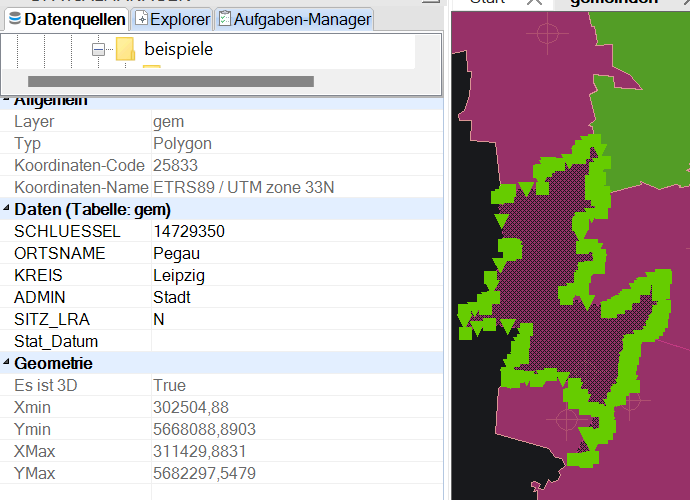690x500 pixels.
Task: Collapse the beispiele folder node
Action: 98,49
